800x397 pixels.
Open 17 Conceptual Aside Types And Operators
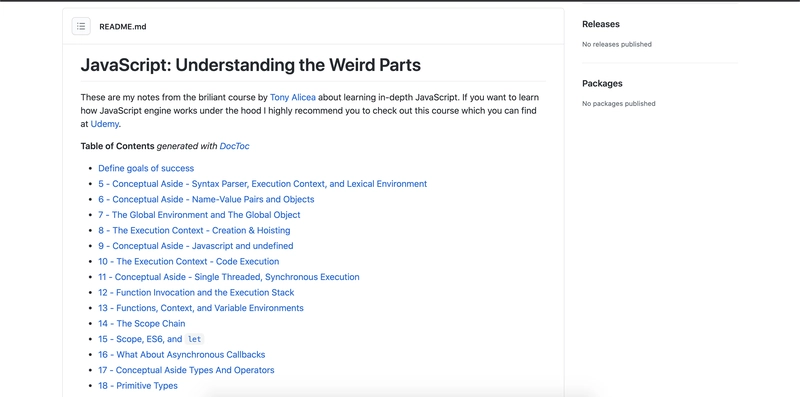pos(186,370)
